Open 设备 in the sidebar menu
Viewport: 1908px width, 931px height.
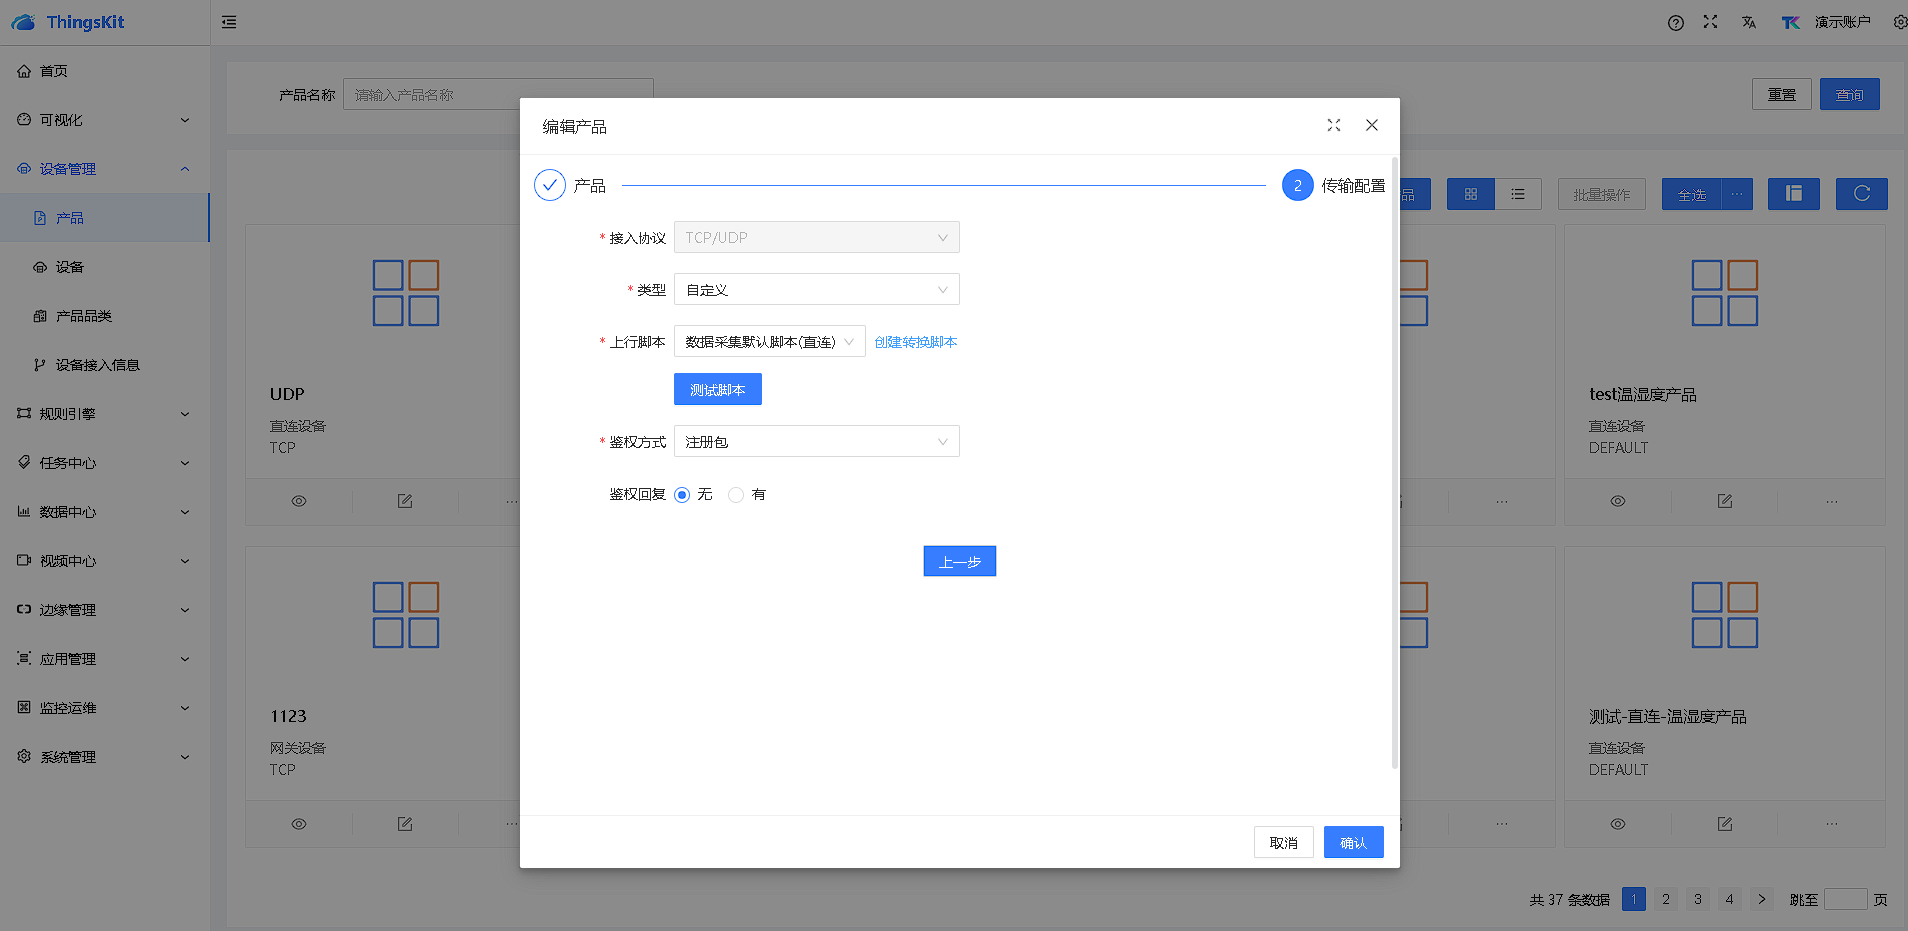coord(70,267)
